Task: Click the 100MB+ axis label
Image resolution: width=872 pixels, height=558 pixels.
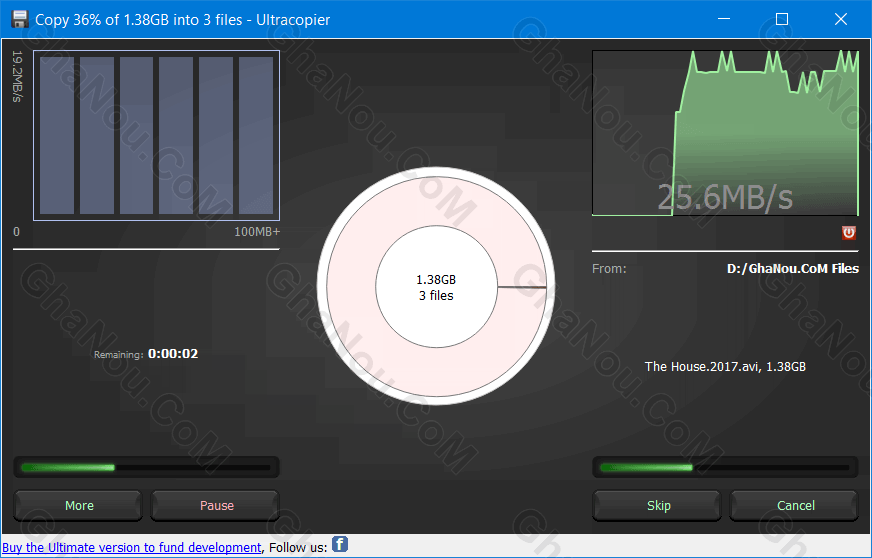Action: pos(257,231)
